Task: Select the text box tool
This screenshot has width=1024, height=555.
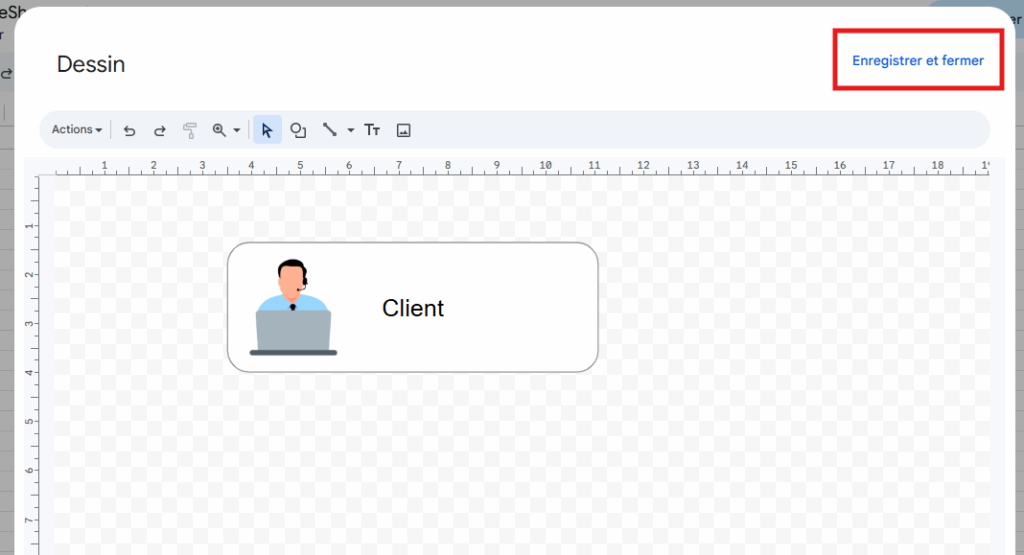Action: [x=372, y=130]
